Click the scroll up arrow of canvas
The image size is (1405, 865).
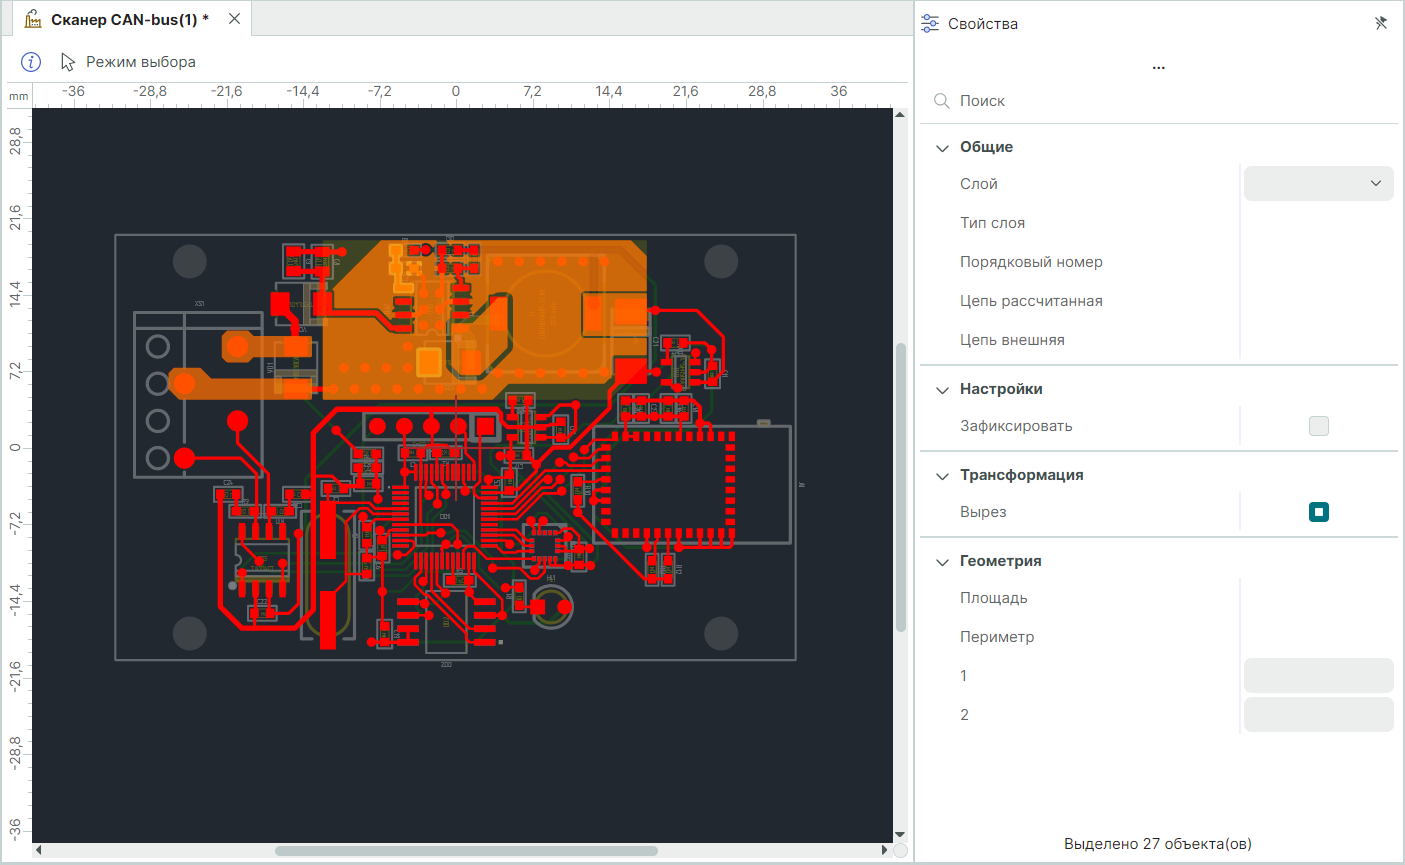click(900, 115)
